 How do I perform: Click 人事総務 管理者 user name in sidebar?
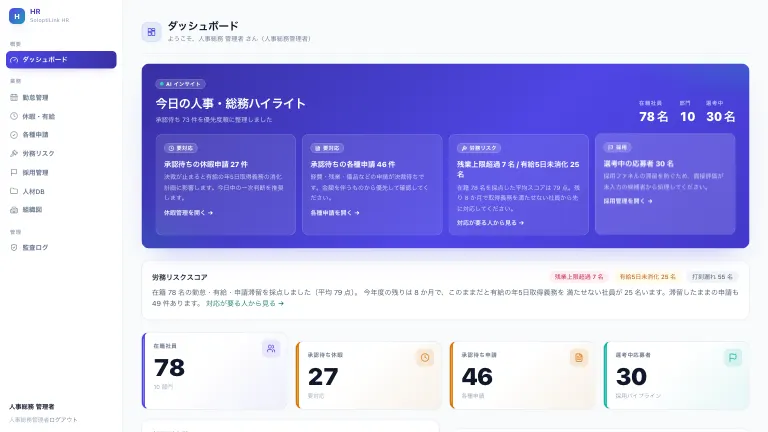click(32, 407)
